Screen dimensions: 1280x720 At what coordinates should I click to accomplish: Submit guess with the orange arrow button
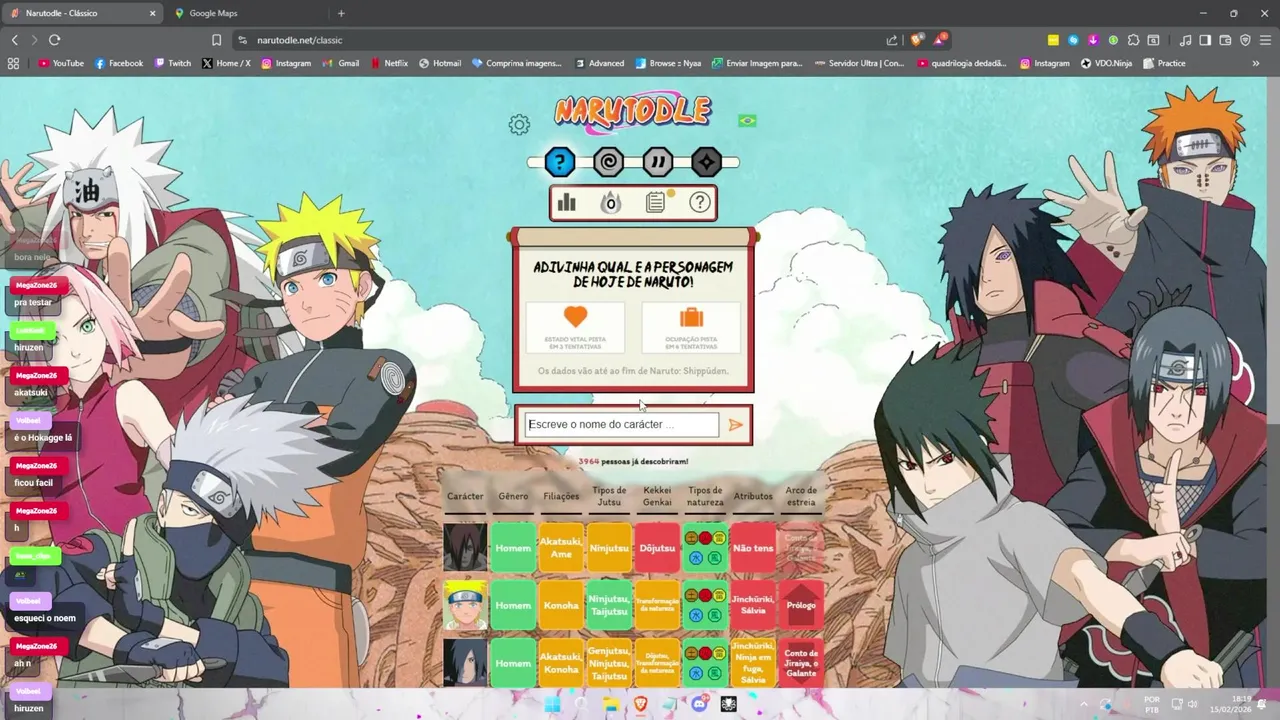tap(736, 425)
